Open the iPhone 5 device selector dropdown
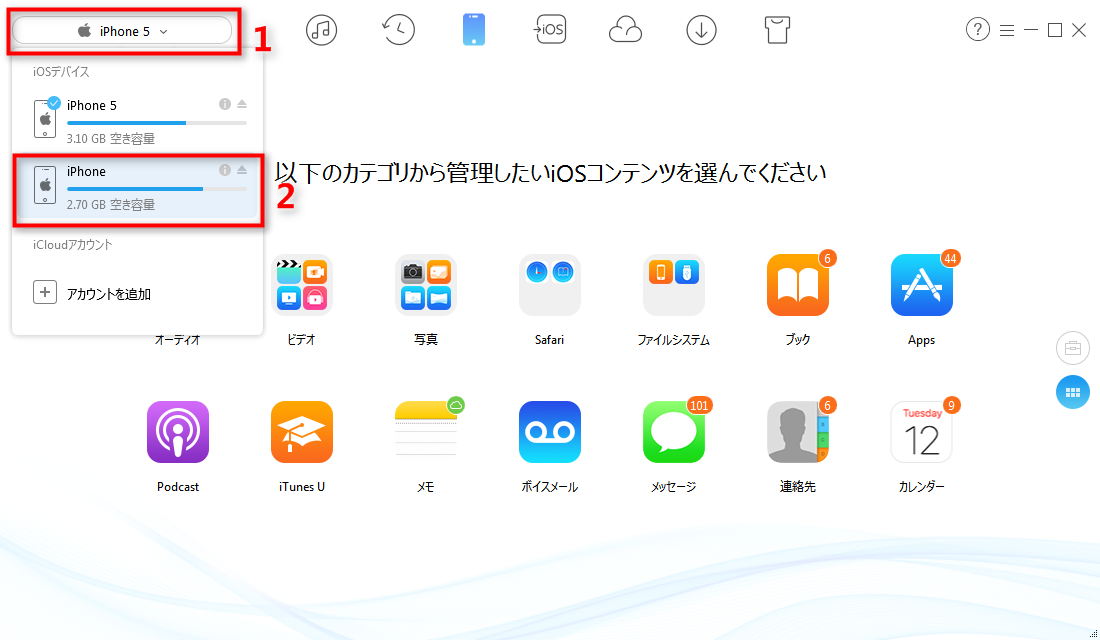The height and width of the screenshot is (640, 1100). pyautogui.click(x=122, y=31)
